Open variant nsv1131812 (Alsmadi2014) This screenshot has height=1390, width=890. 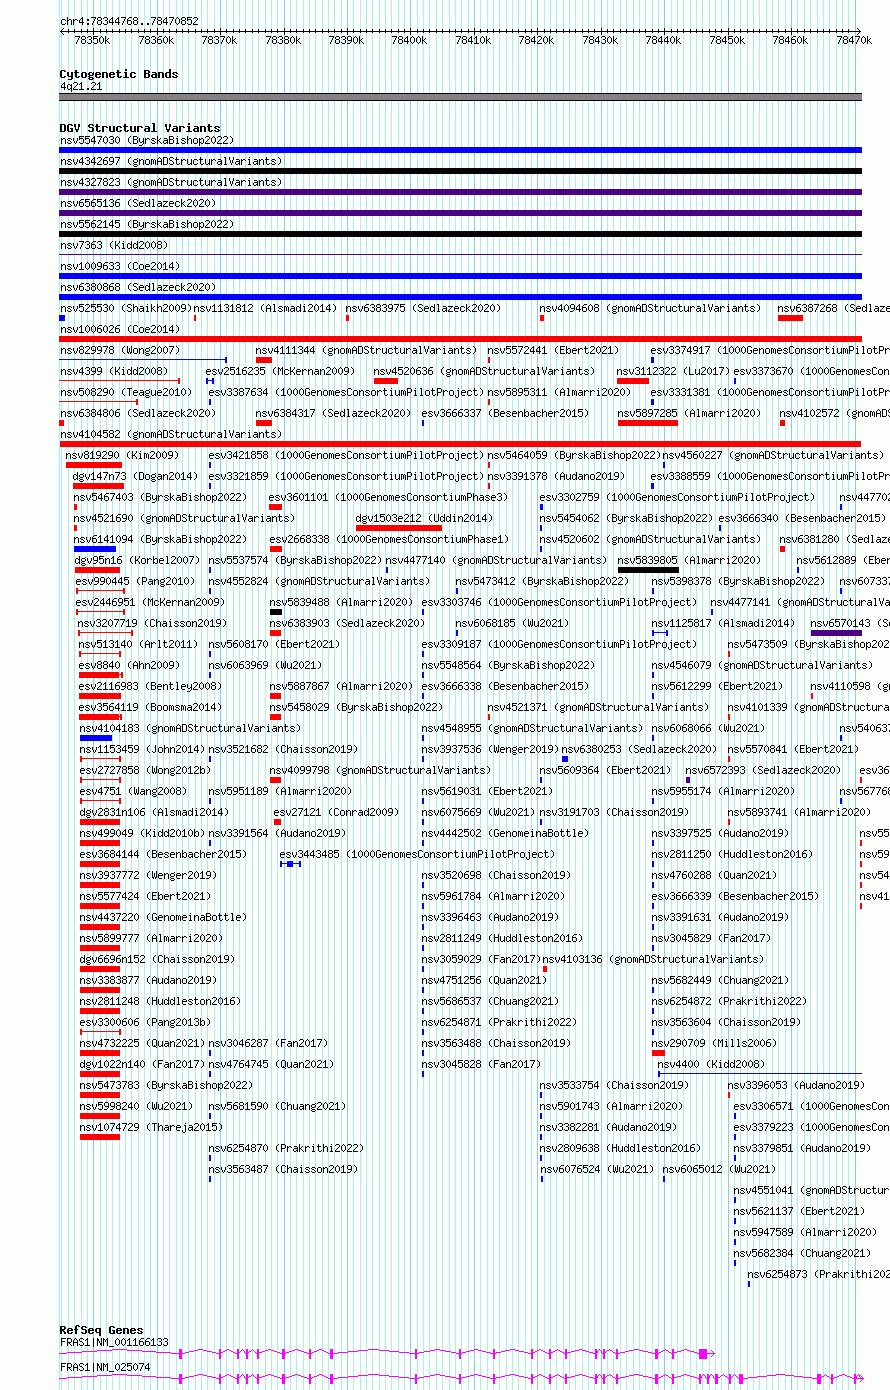[265, 308]
